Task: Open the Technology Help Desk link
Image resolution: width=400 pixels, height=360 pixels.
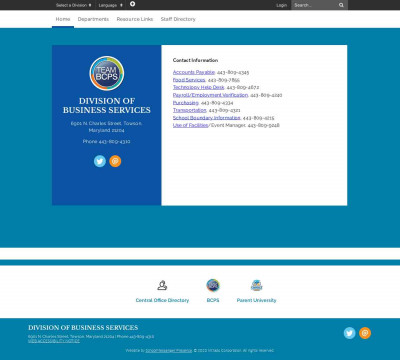Action: (x=198, y=87)
